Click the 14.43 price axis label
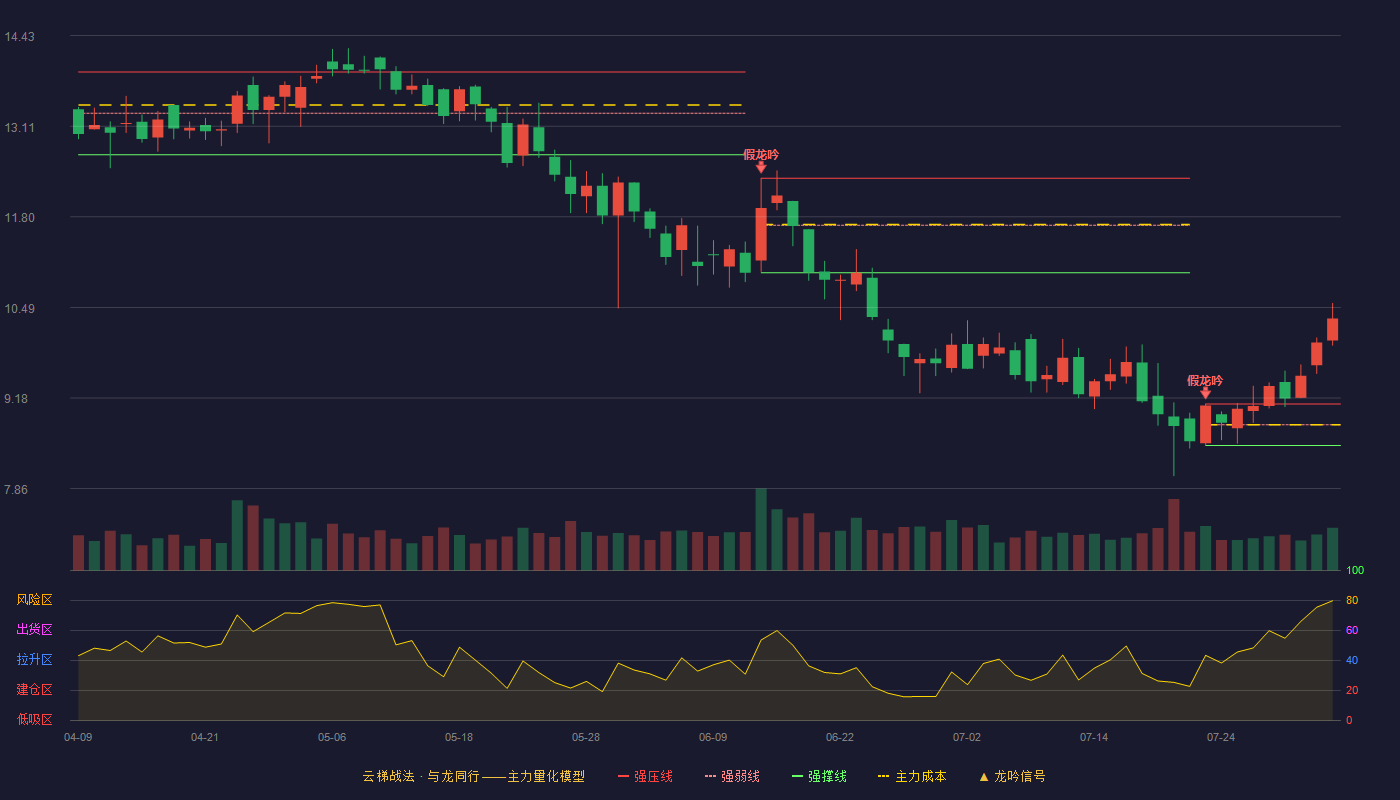This screenshot has height=800, width=1400. [x=19, y=37]
